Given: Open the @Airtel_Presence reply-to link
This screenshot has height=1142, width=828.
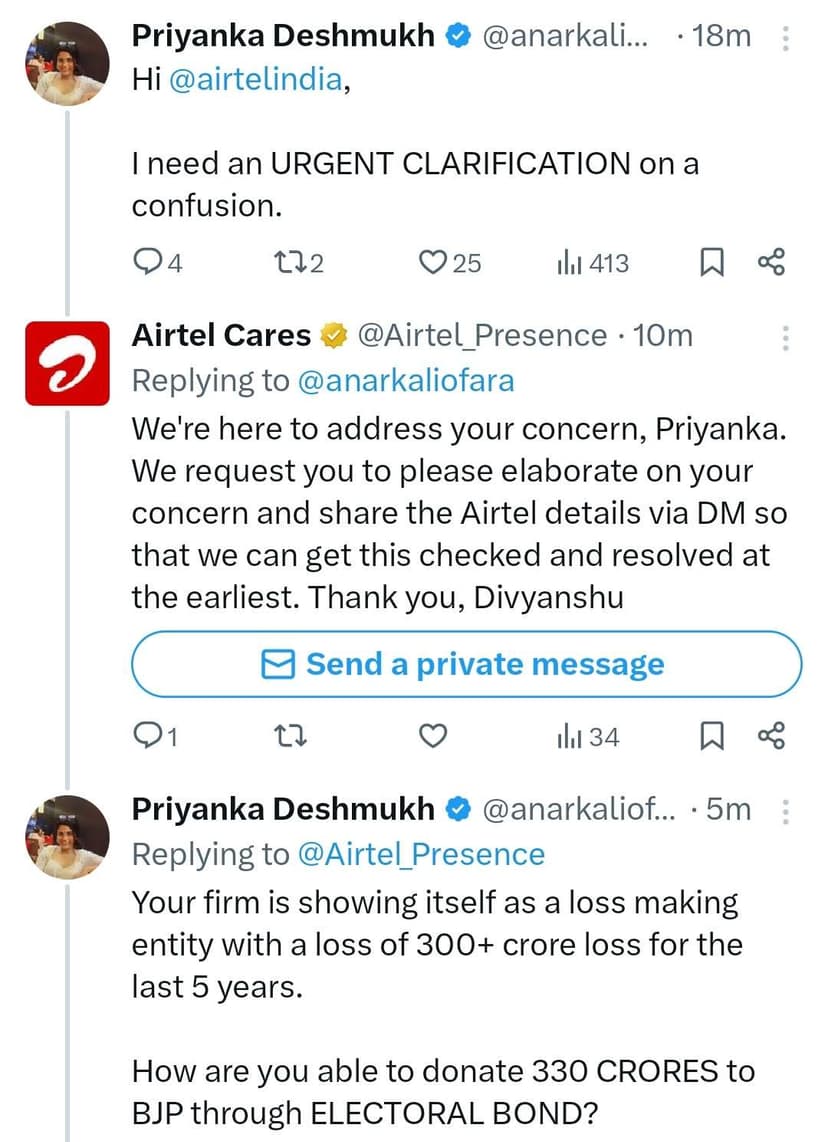Looking at the screenshot, I should pyautogui.click(x=420, y=854).
